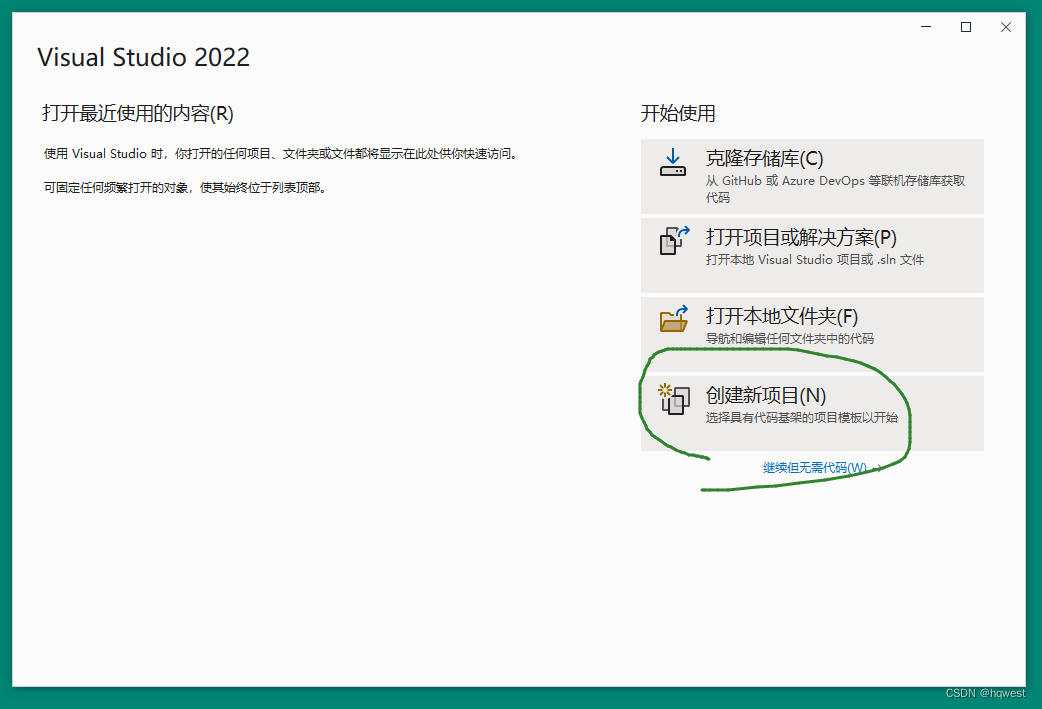Screen dimensions: 1042x709
Task: Select 克隆存储库(C) title
Action: click(764, 158)
